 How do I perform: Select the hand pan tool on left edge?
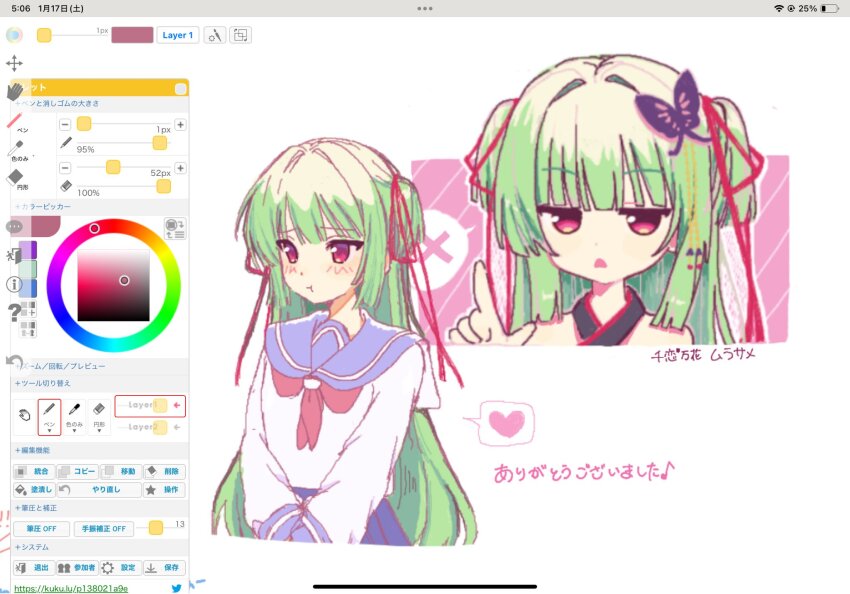[15, 91]
